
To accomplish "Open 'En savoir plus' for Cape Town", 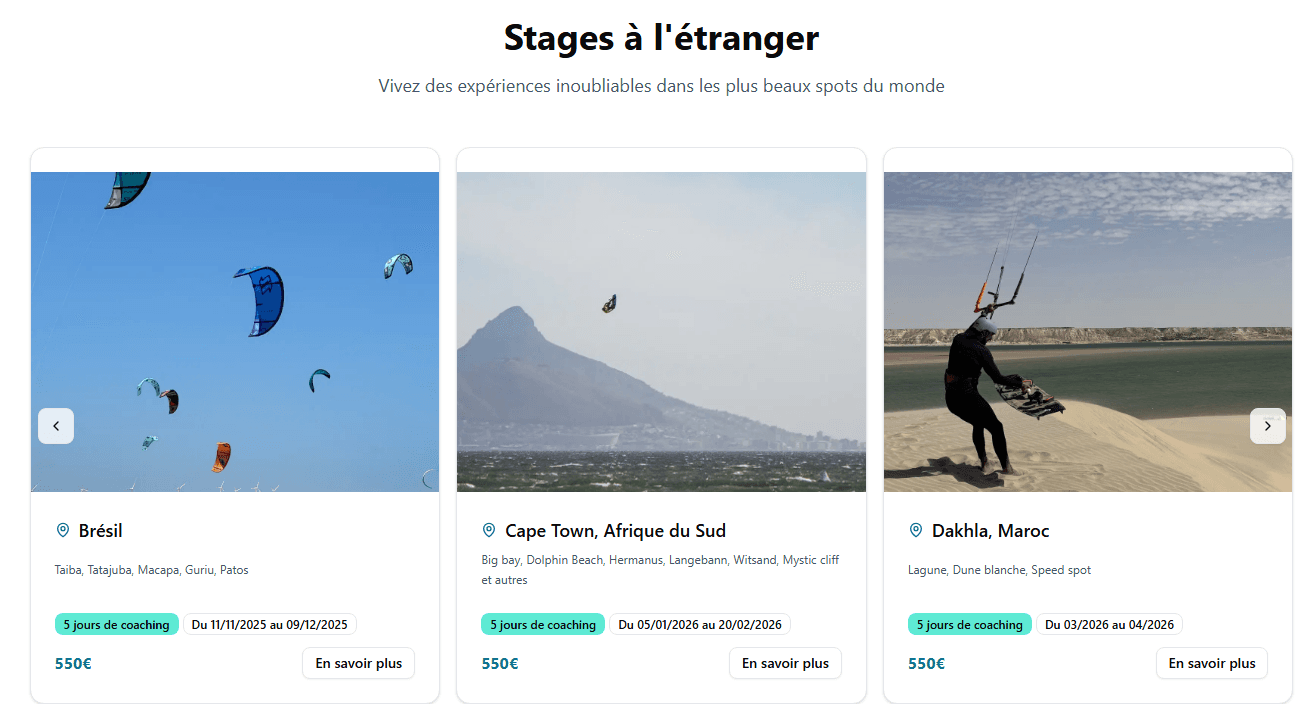I will pos(785,663).
